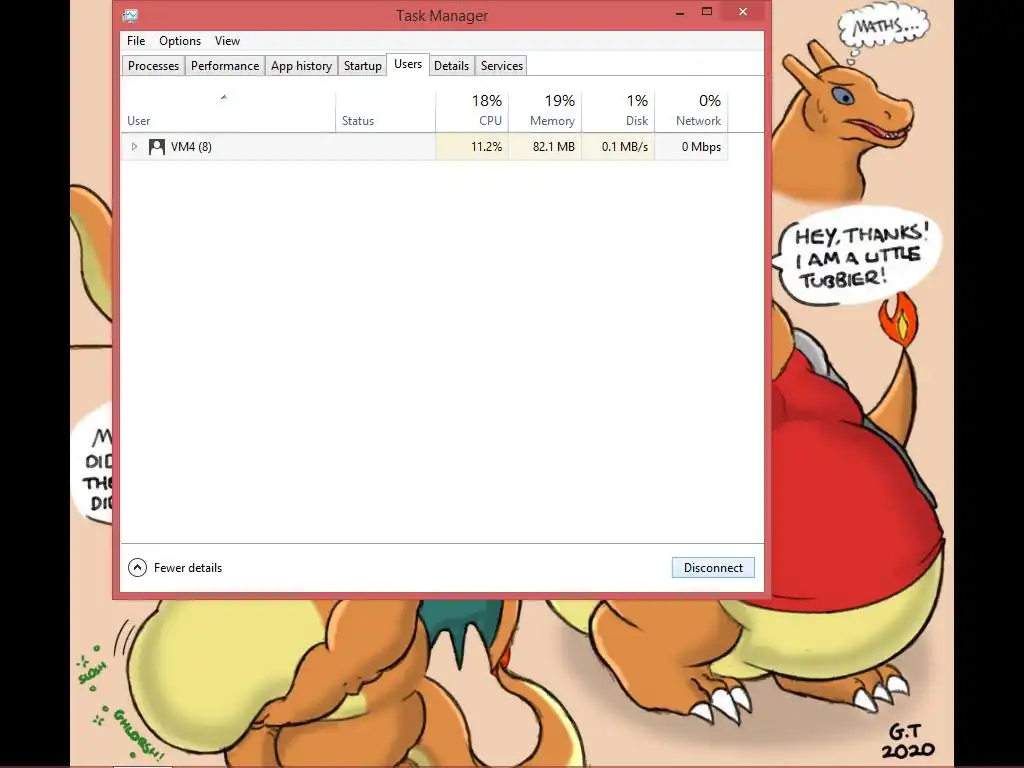The width and height of the screenshot is (1024, 768).
Task: Collapse view with Fewer details arrow icon
Action: (137, 568)
